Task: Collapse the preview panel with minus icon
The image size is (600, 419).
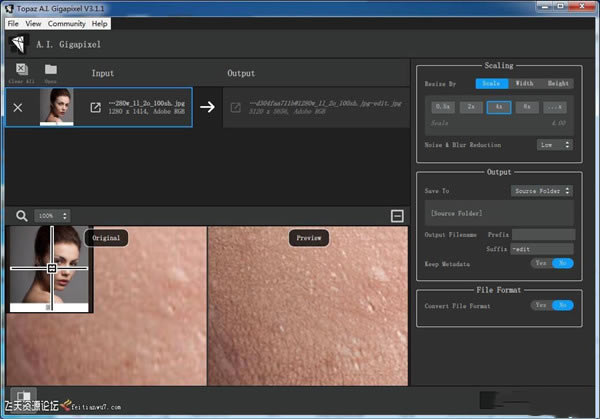Action: (397, 215)
